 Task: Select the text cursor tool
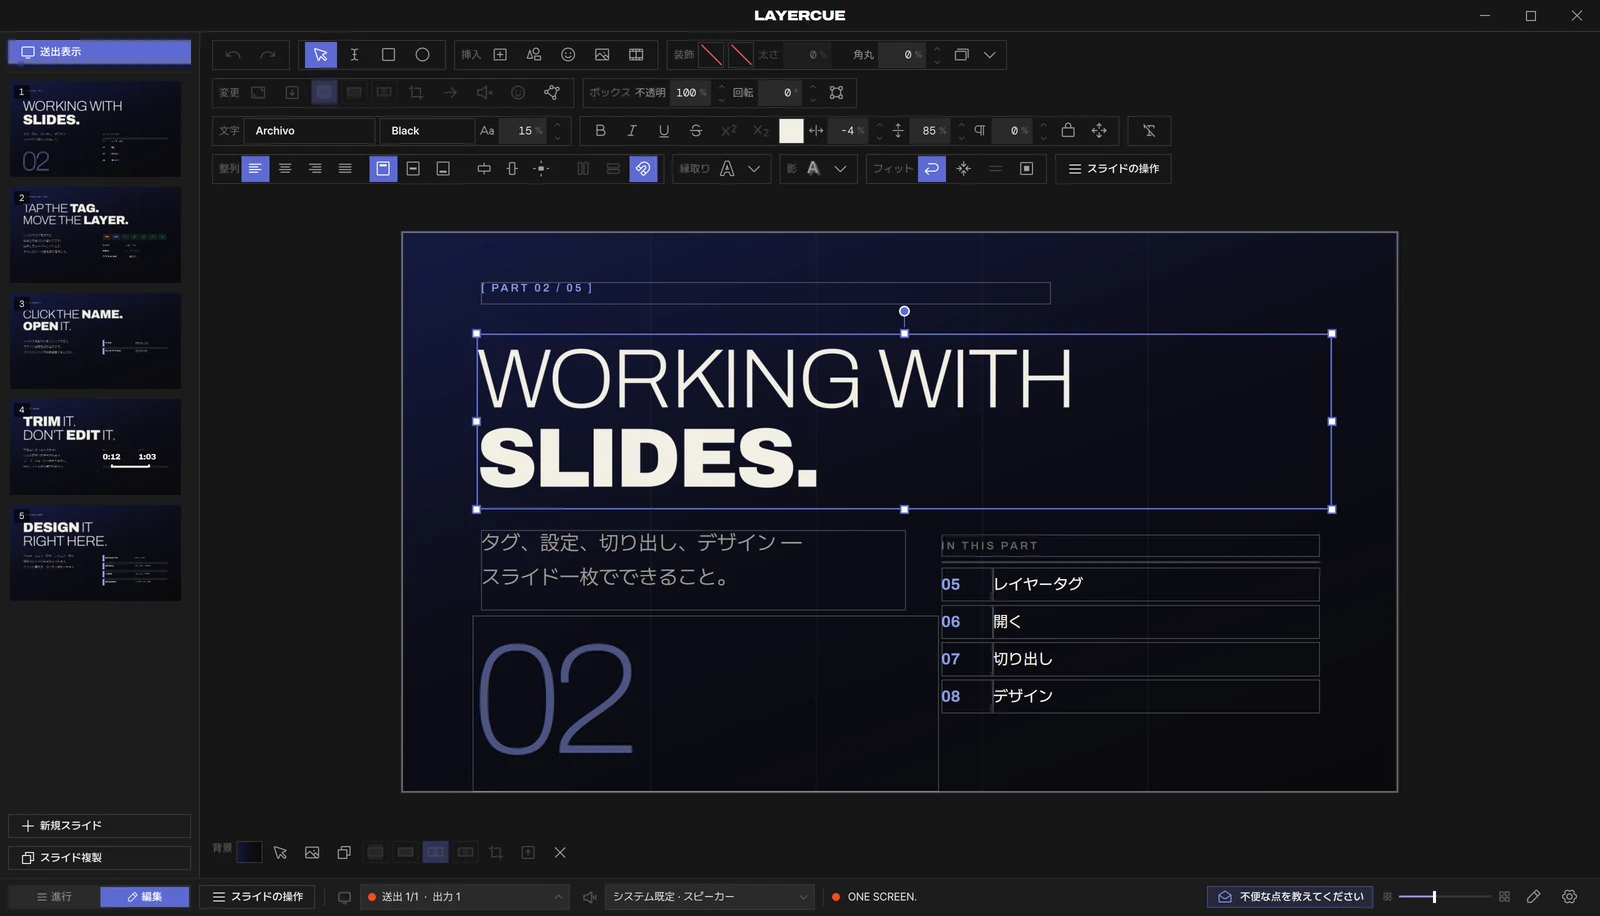(354, 55)
